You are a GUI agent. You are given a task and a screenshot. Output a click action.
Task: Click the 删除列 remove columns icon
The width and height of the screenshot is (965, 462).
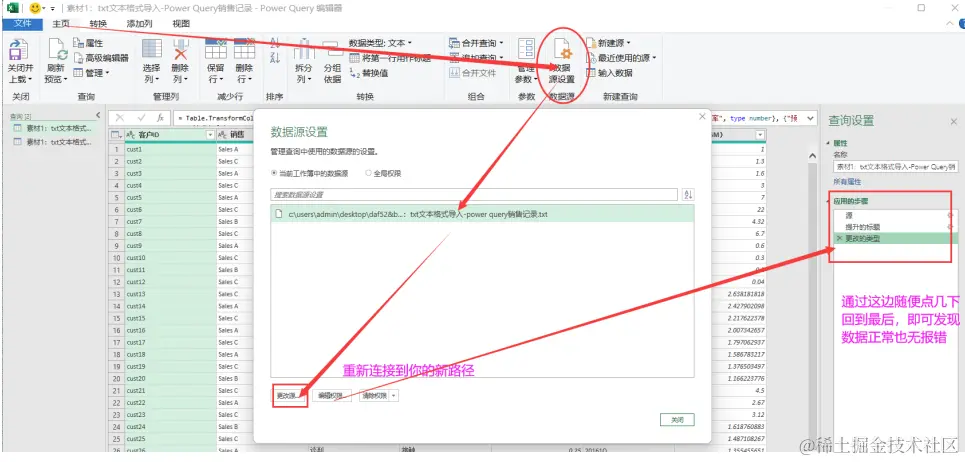[x=180, y=49]
